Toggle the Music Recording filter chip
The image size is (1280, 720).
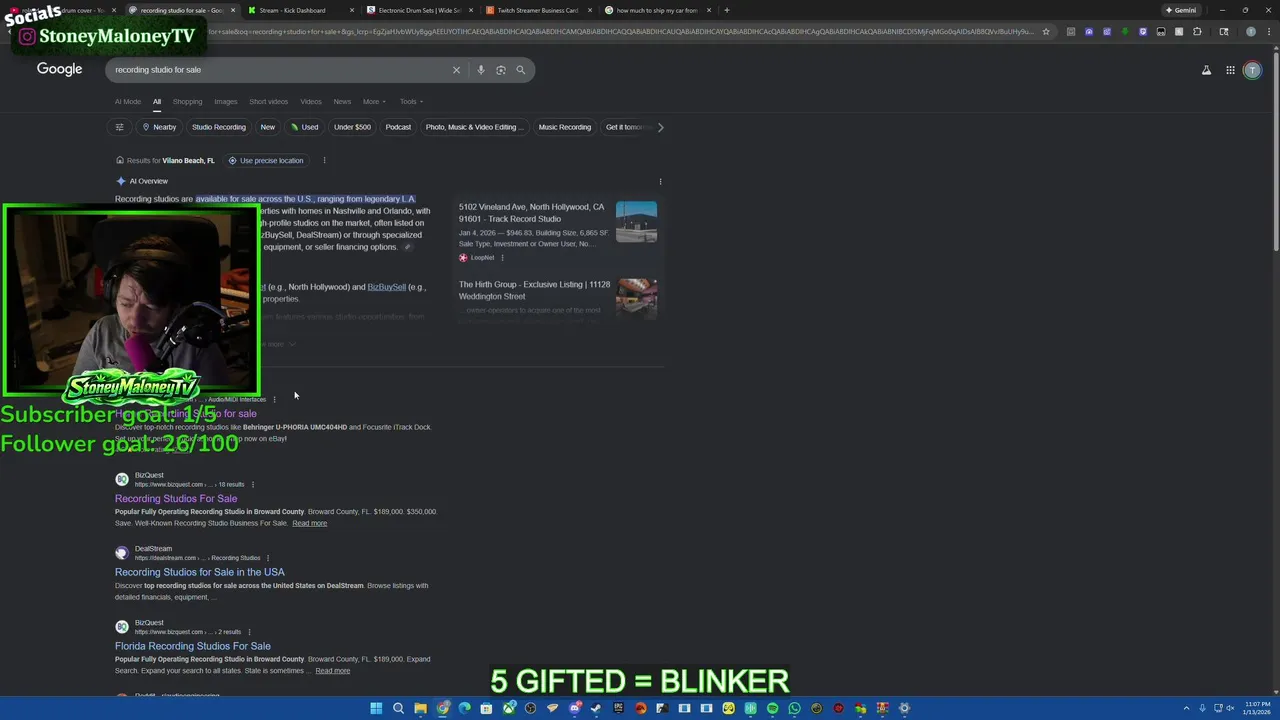pos(565,127)
